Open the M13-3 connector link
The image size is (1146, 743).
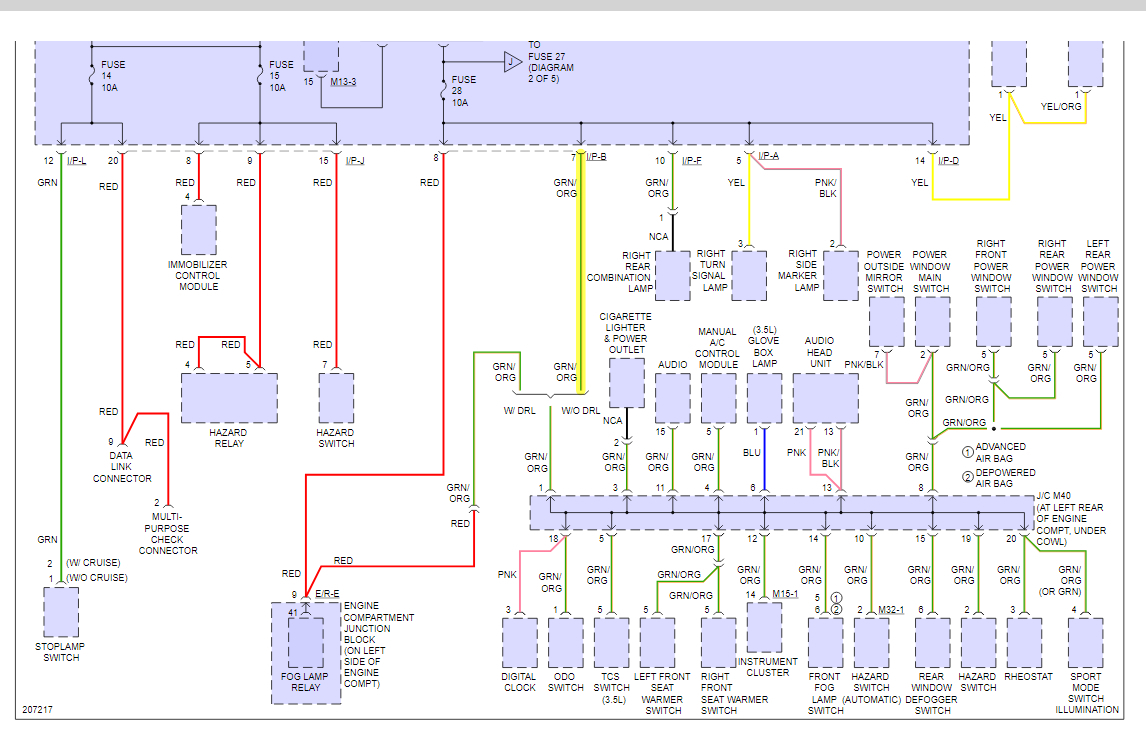[x=343, y=82]
